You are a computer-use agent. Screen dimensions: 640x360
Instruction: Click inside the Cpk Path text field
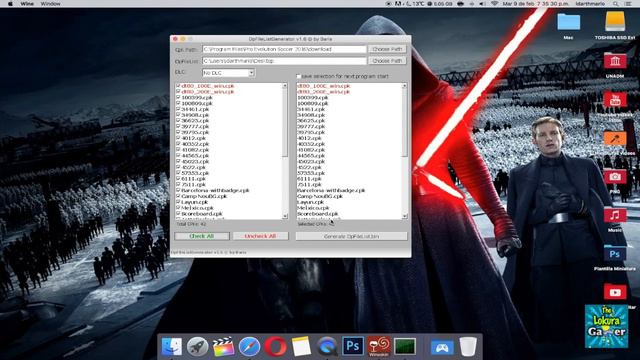pyautogui.click(x=284, y=49)
